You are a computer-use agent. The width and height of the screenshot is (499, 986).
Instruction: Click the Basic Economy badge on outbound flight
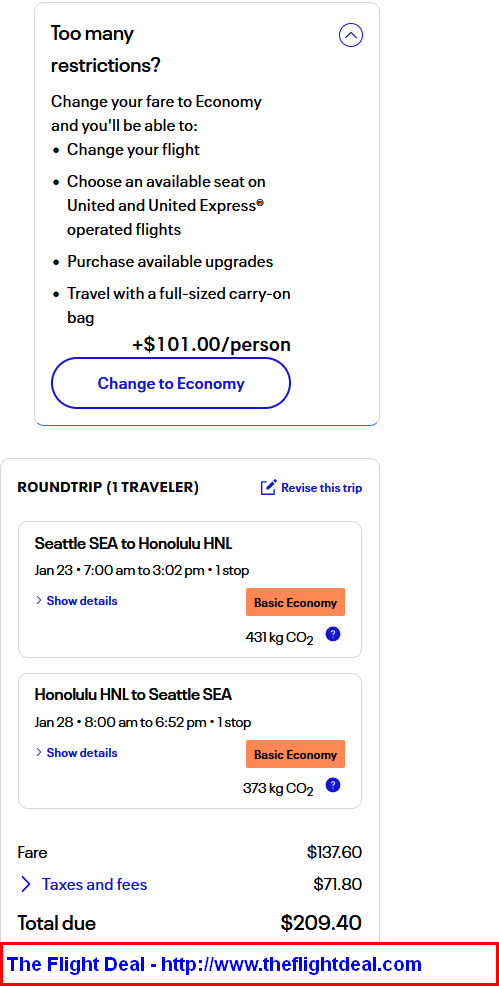click(295, 602)
